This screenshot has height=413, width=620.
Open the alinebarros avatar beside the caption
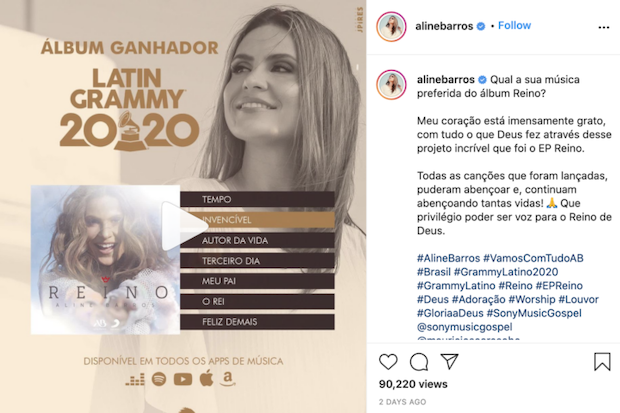pyautogui.click(x=391, y=85)
